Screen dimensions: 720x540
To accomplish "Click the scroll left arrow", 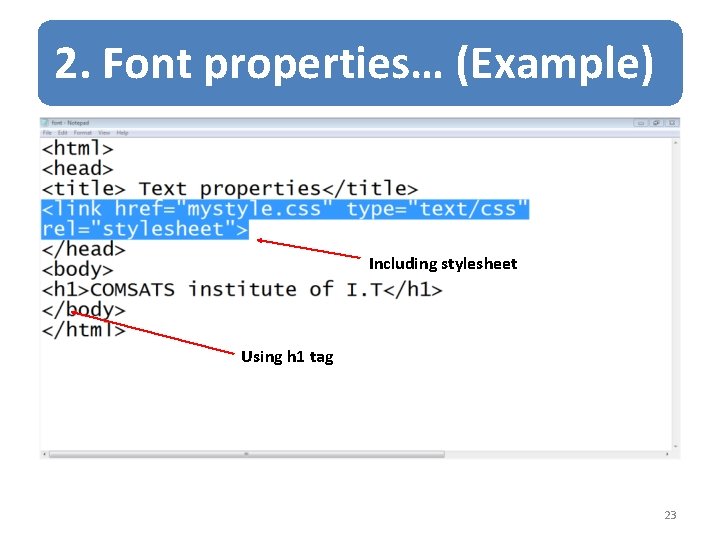I will pyautogui.click(x=45, y=454).
